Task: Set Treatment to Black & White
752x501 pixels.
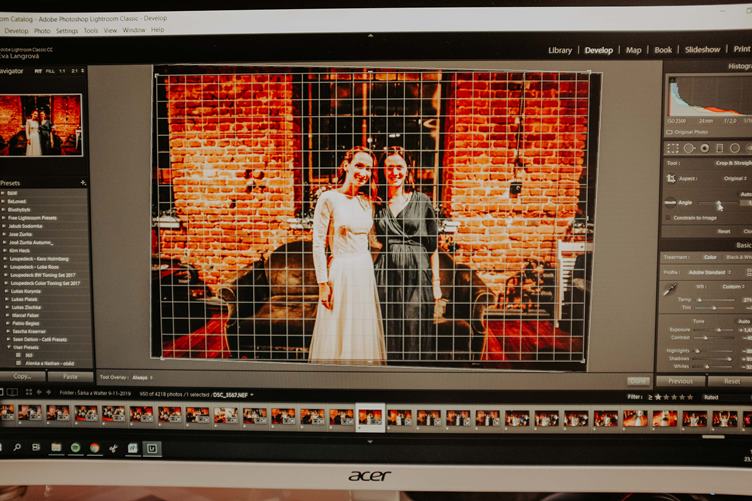Action: [739, 257]
